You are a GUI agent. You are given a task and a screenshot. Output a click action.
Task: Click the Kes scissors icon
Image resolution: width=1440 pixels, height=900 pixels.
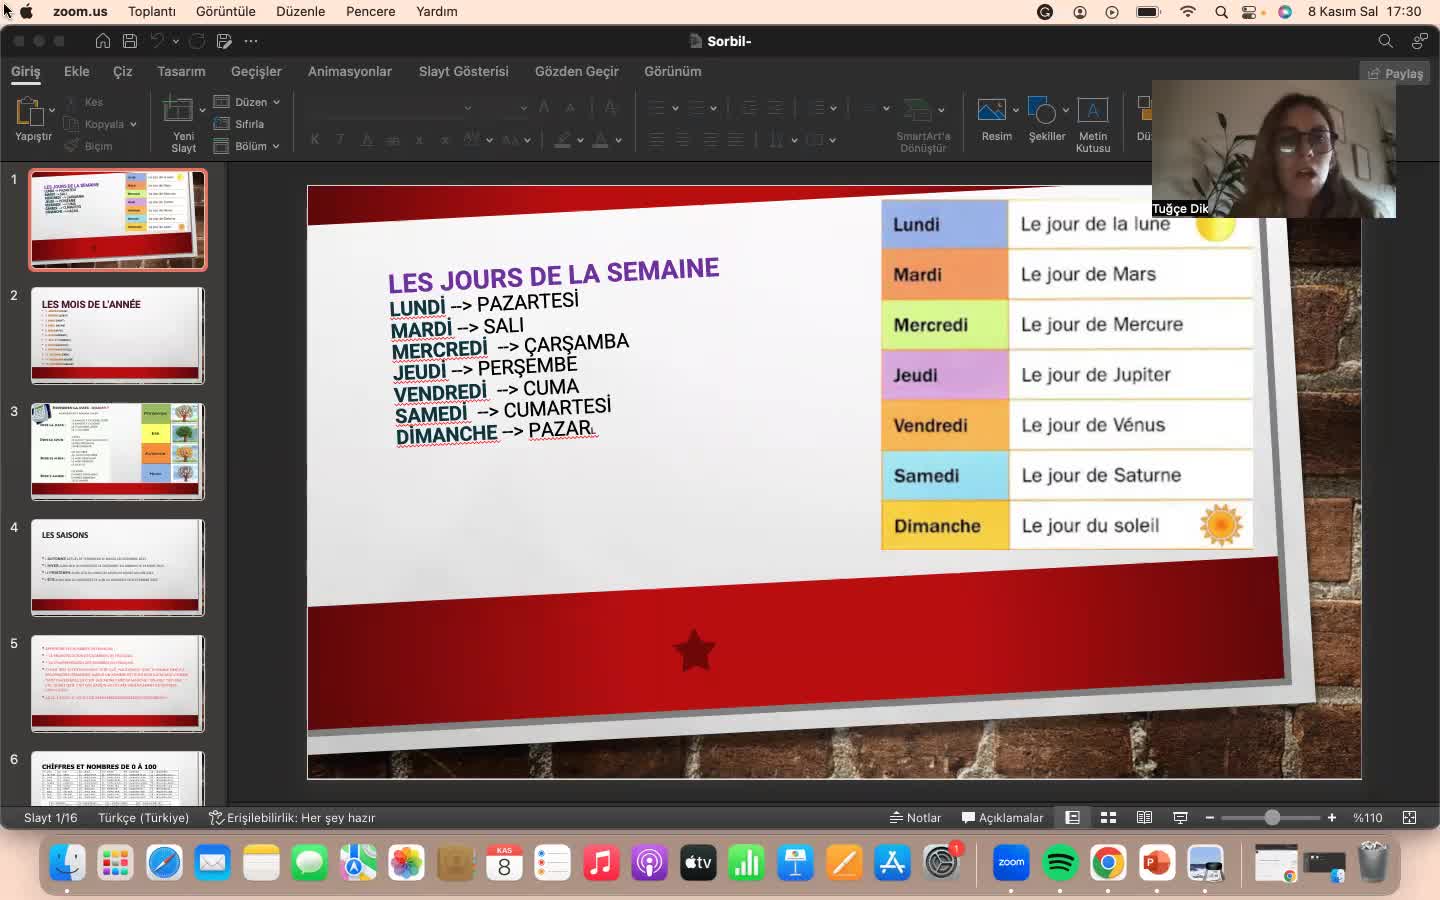pyautogui.click(x=72, y=102)
